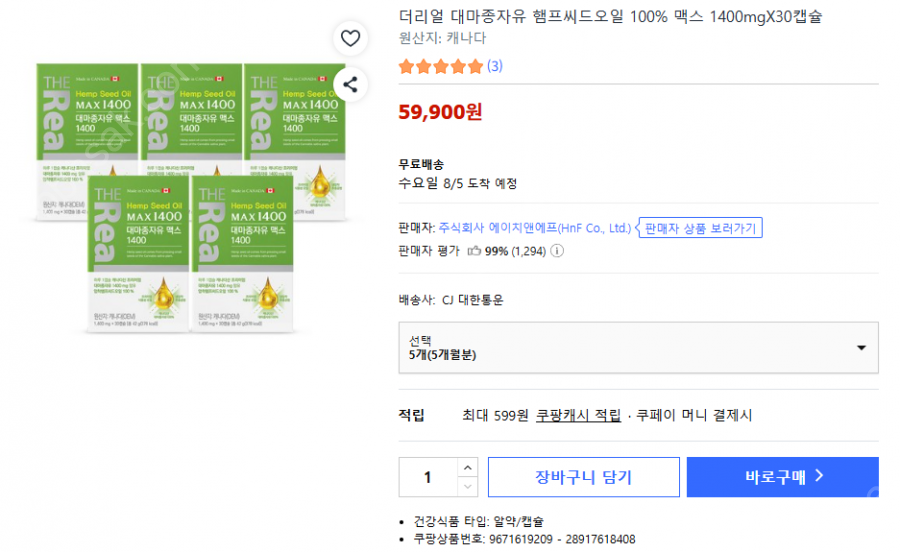Image resolution: width=900 pixels, height=552 pixels.
Task: Click the thumbs-up seller rating icon
Action: [474, 251]
